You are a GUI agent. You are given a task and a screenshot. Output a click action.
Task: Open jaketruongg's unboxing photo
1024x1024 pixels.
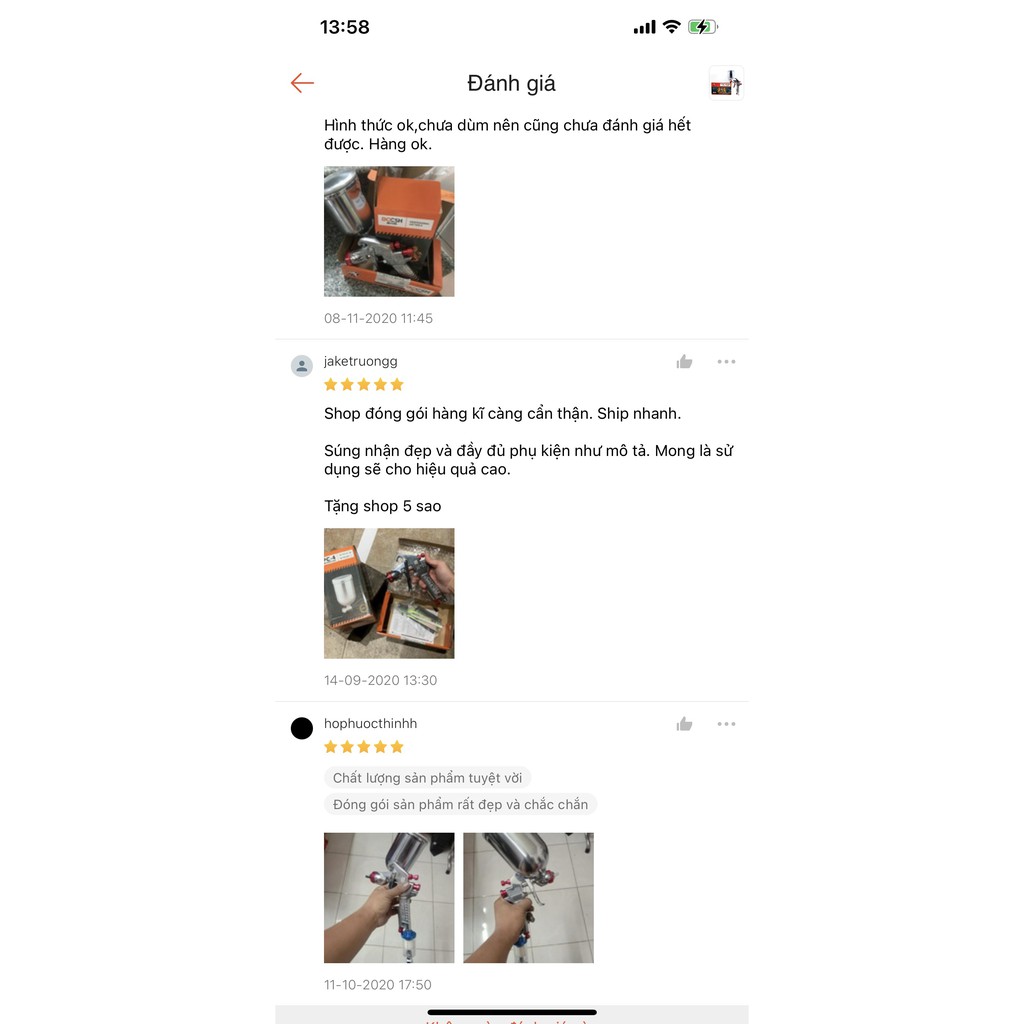point(389,593)
